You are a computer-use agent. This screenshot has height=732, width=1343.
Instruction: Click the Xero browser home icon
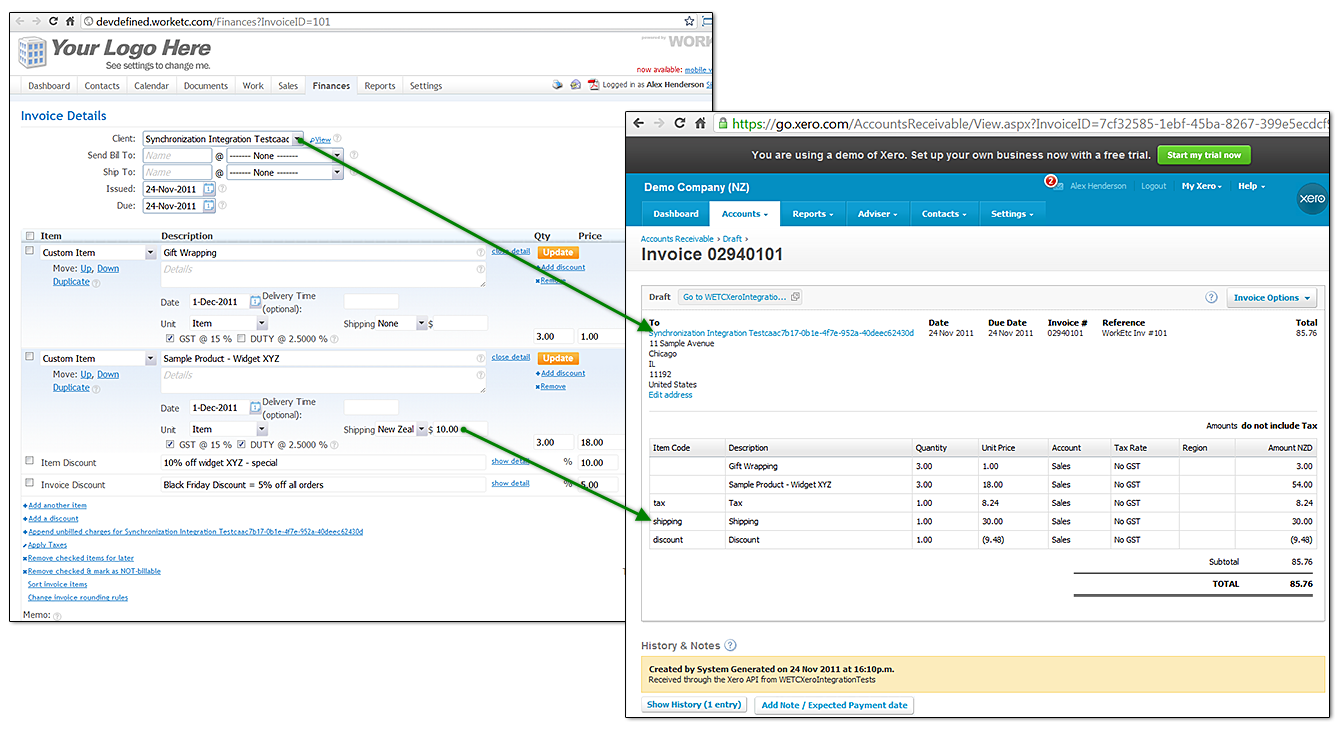(701, 124)
